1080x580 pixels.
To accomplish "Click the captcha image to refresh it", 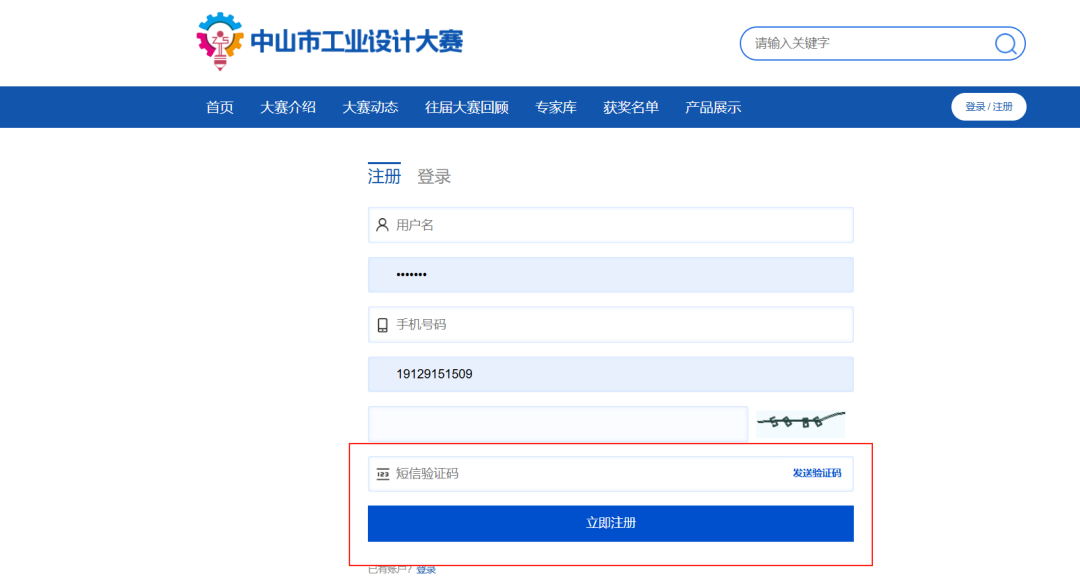I will pyautogui.click(x=799, y=422).
